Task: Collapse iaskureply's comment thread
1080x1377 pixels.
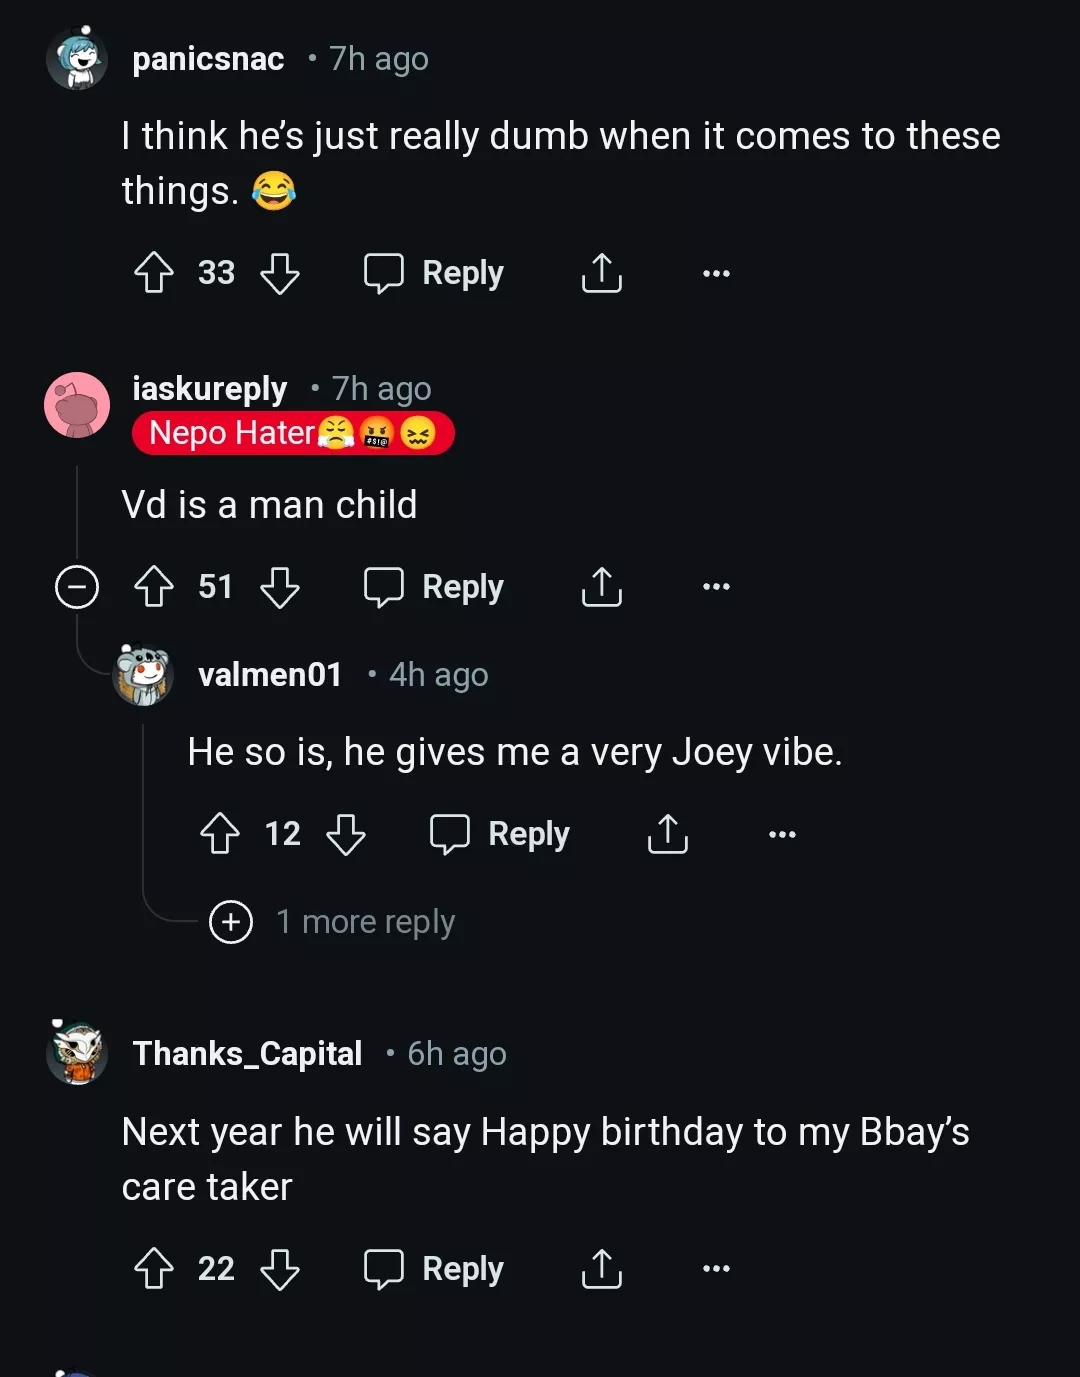Action: click(77, 587)
